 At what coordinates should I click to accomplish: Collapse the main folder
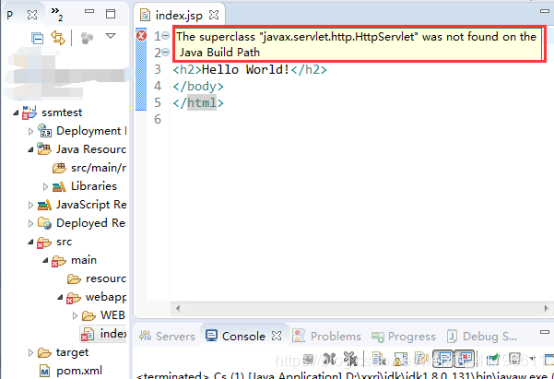click(x=45, y=260)
